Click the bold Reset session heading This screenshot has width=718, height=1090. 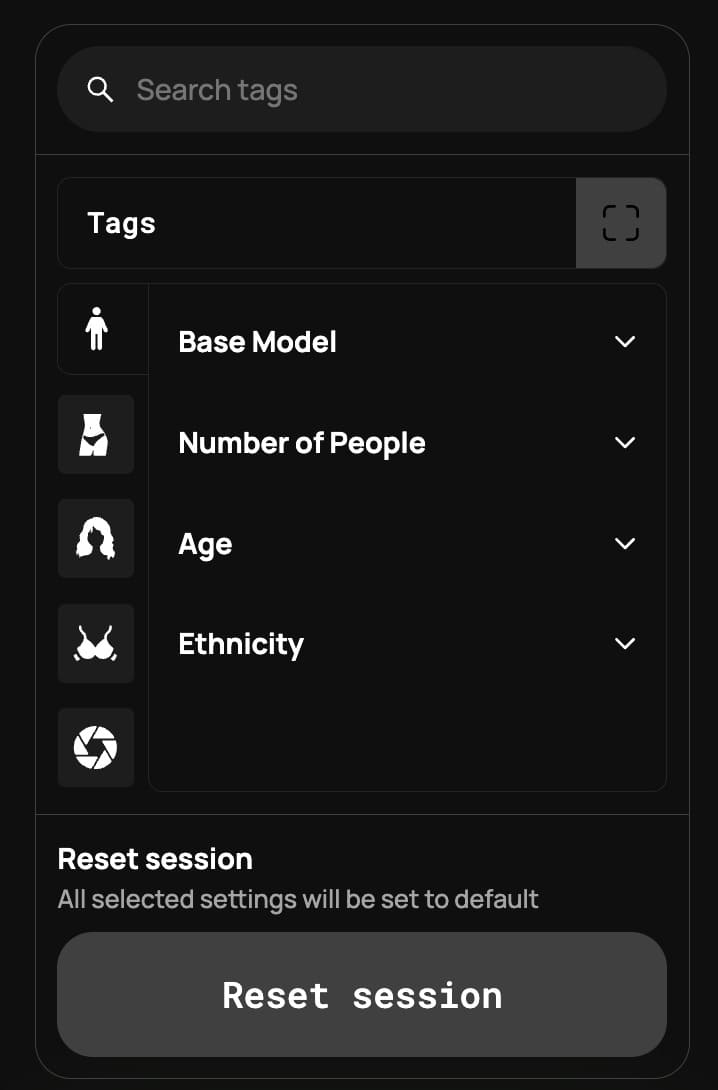click(155, 859)
